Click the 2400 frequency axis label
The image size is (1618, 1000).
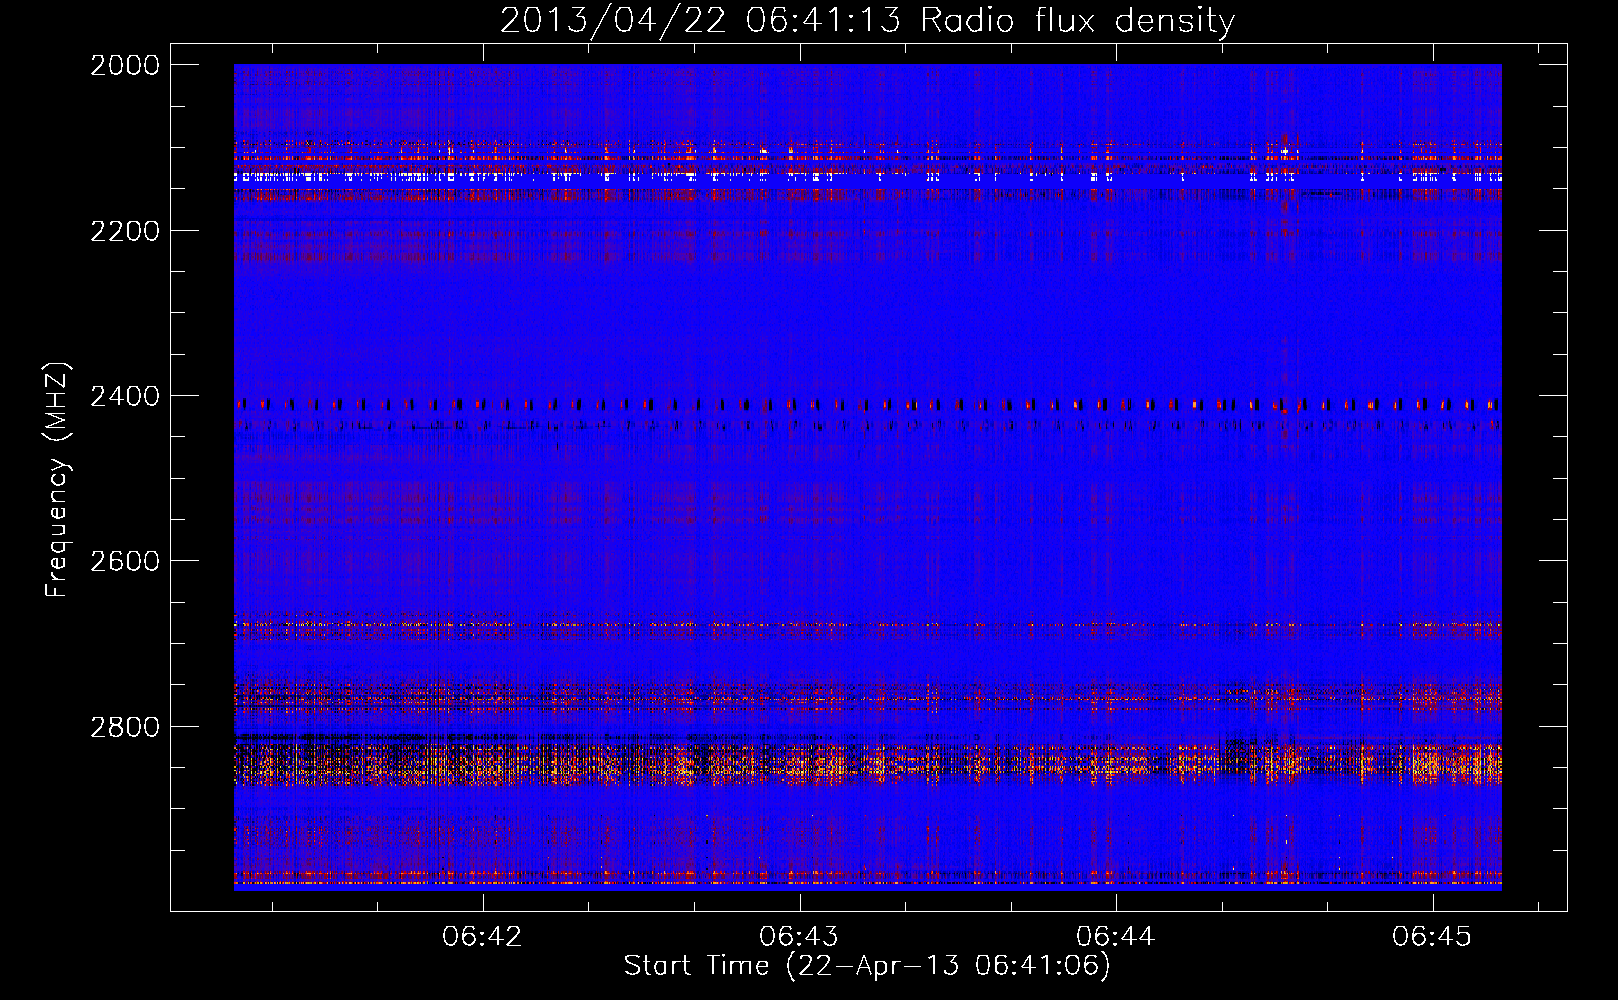click(125, 396)
